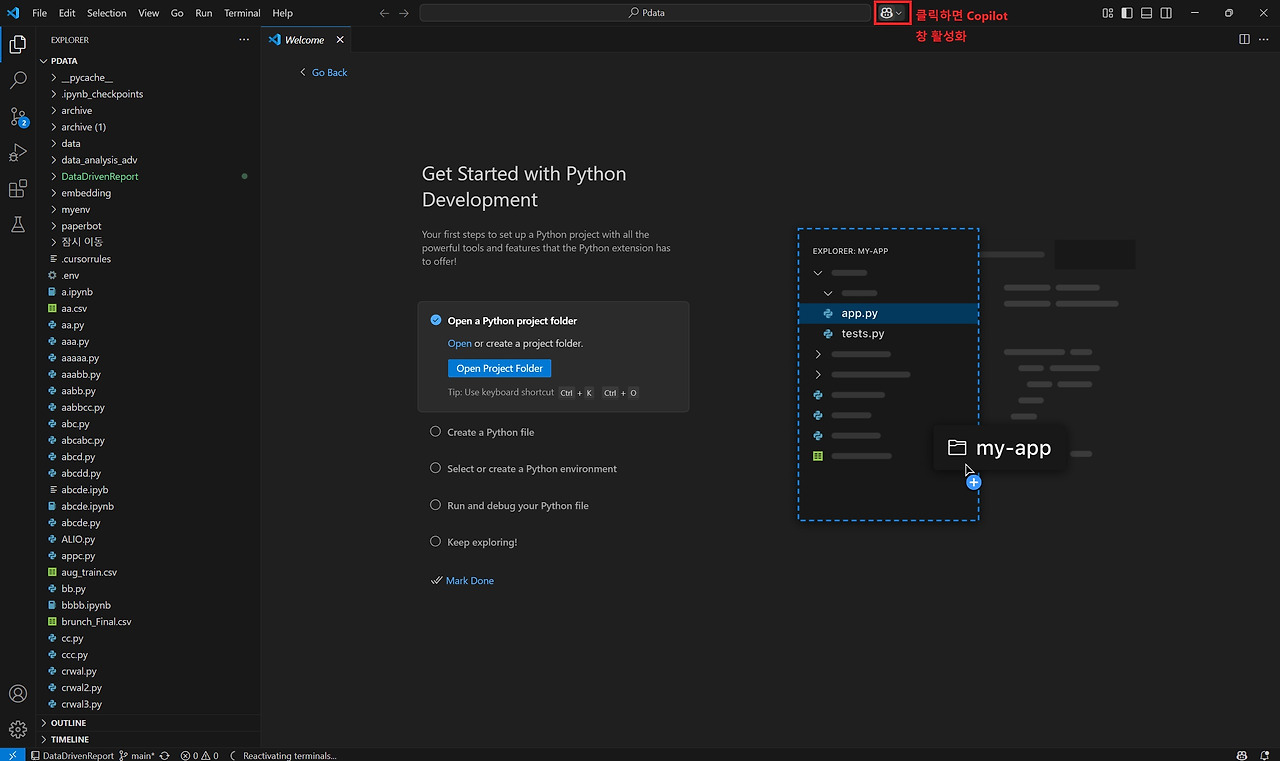Expand the archive folder
The image size is (1280, 761).
click(76, 110)
